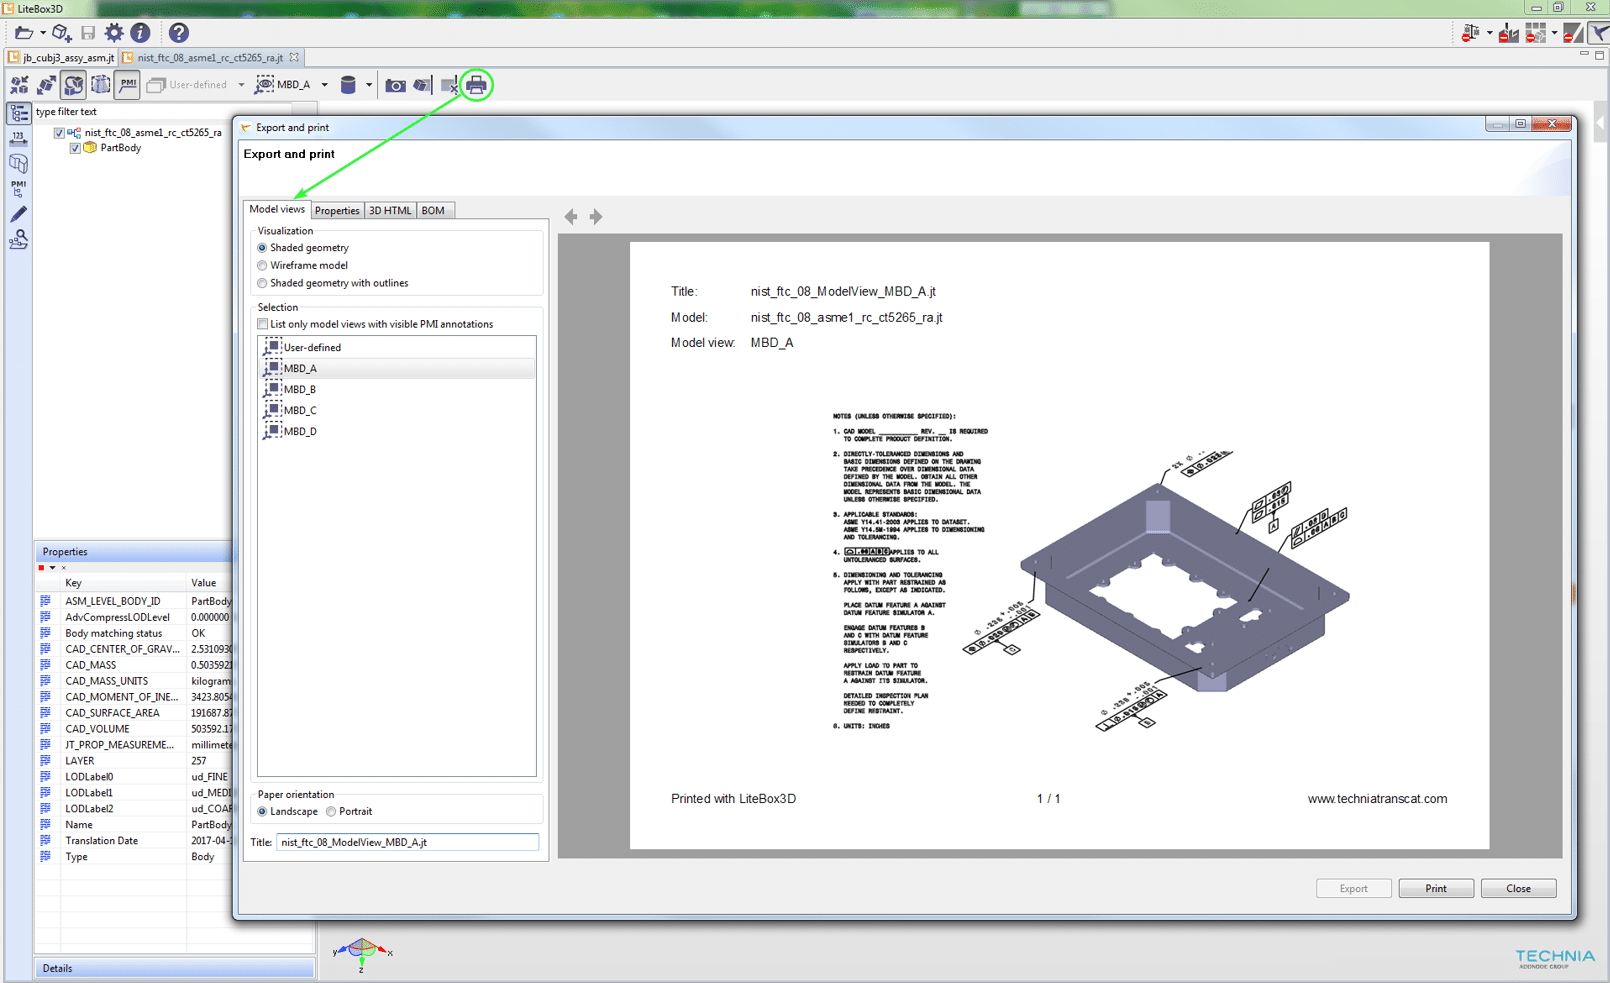Screen dimensions: 1610x983
Task: Select MBD_C in model view list
Action: click(x=397, y=411)
